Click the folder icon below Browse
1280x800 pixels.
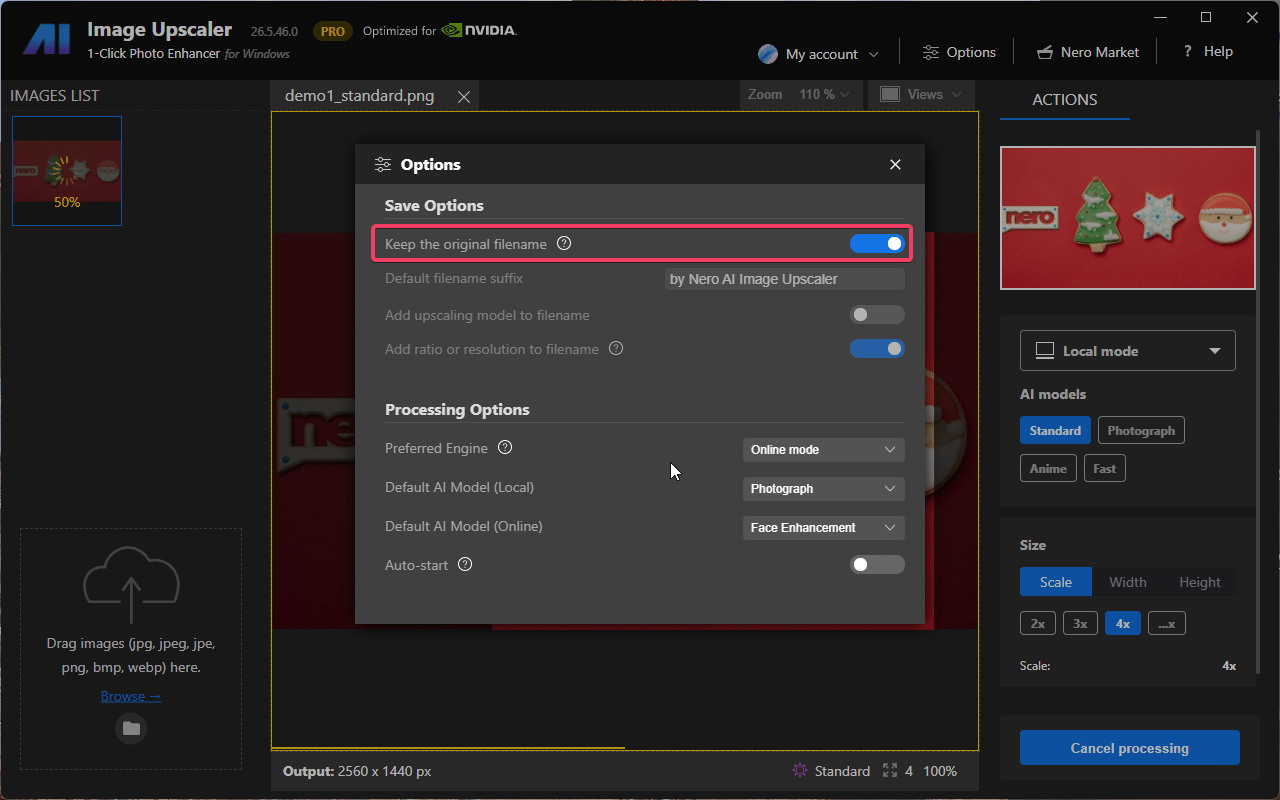click(x=130, y=728)
